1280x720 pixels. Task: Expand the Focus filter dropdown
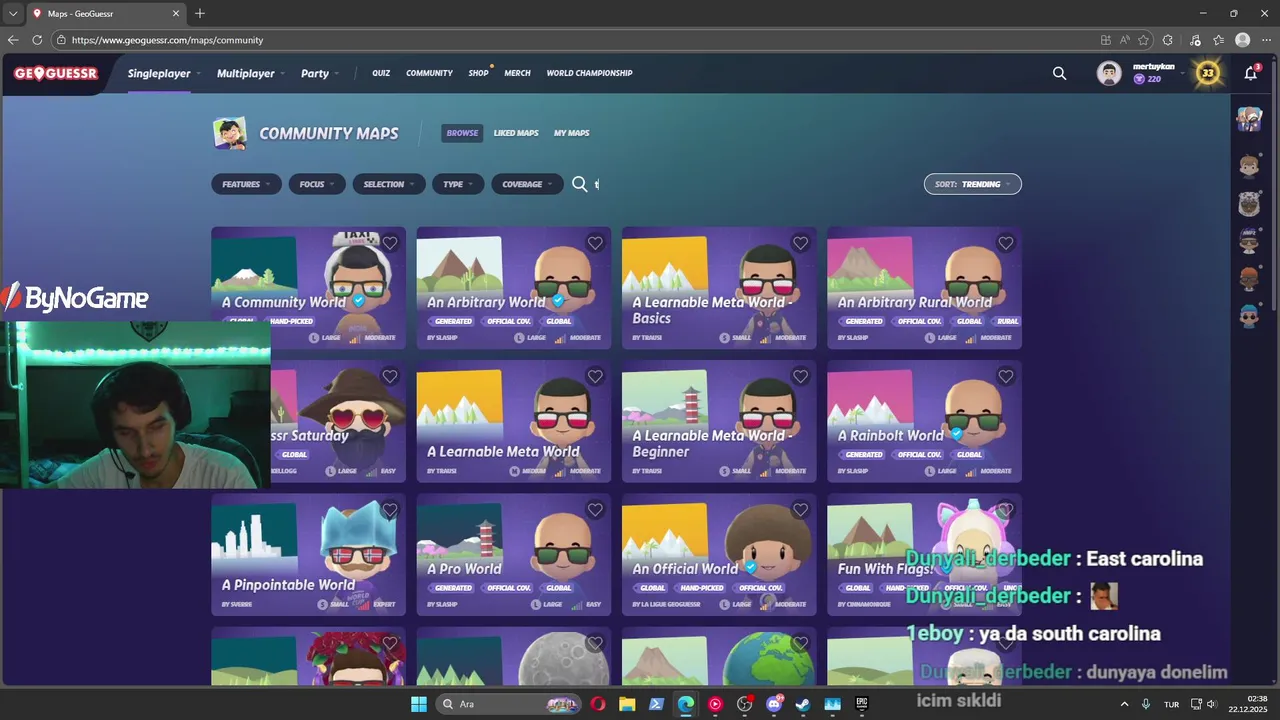317,184
